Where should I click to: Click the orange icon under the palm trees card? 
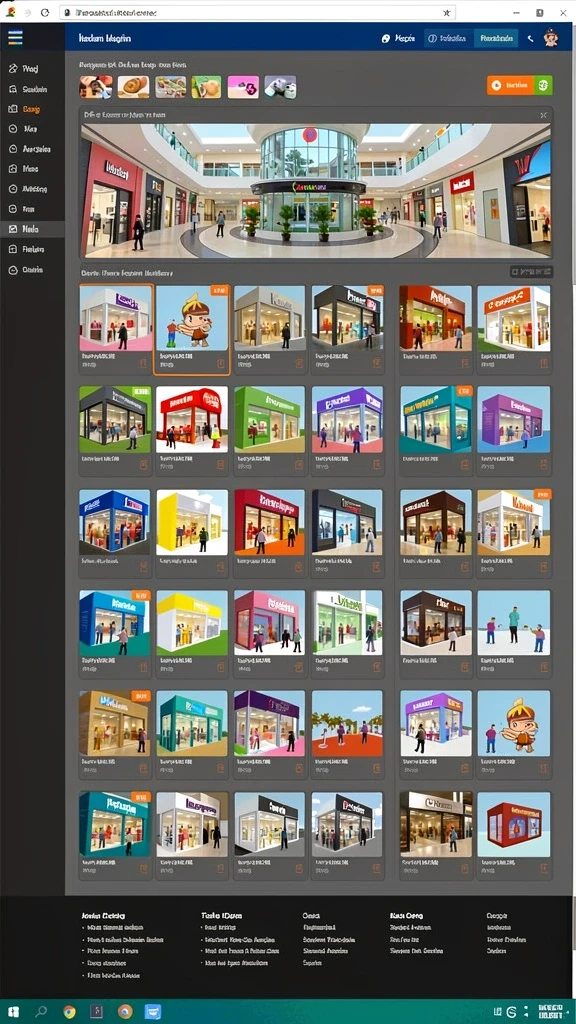point(376,767)
